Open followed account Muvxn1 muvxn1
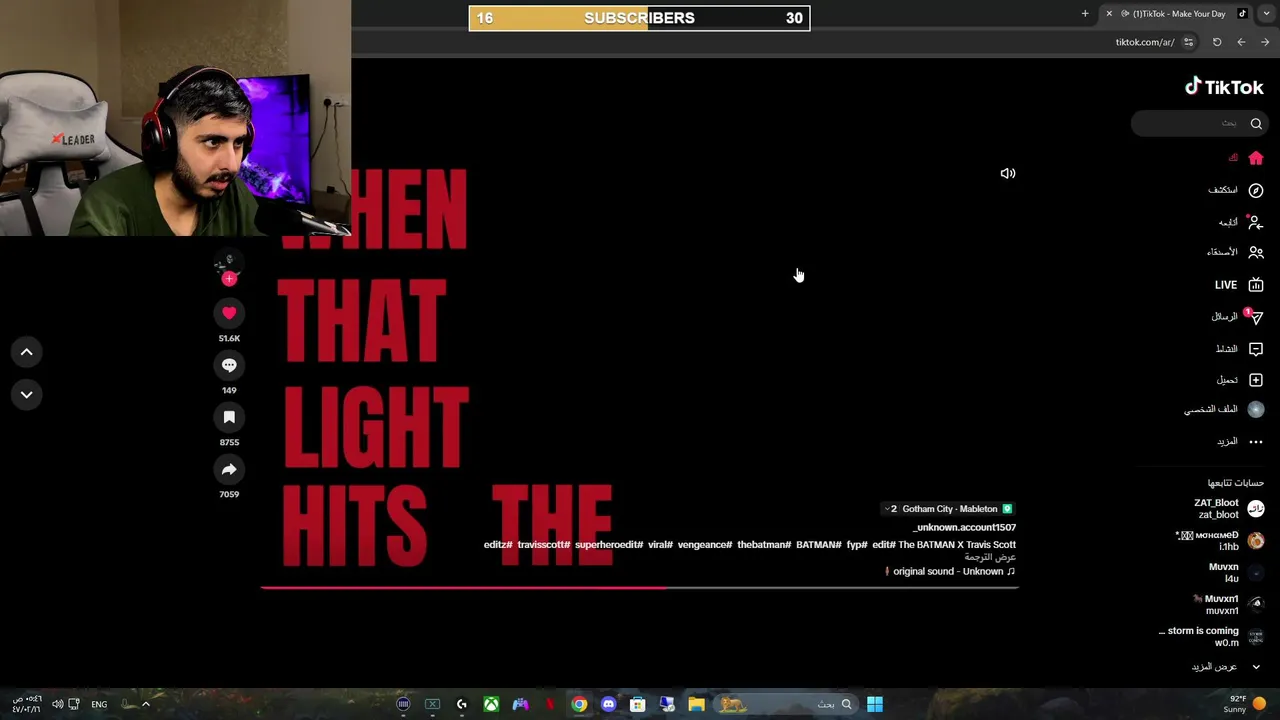This screenshot has width=1280, height=720. point(1230,605)
